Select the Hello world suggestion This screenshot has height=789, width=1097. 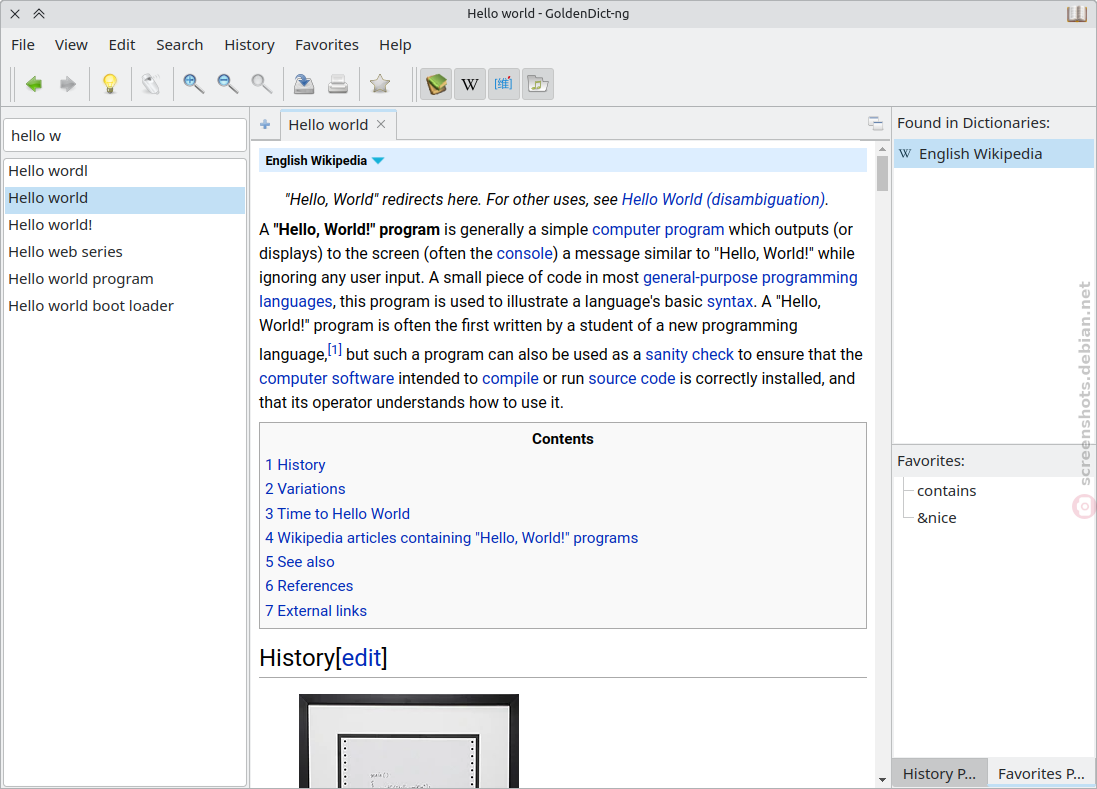tap(125, 198)
